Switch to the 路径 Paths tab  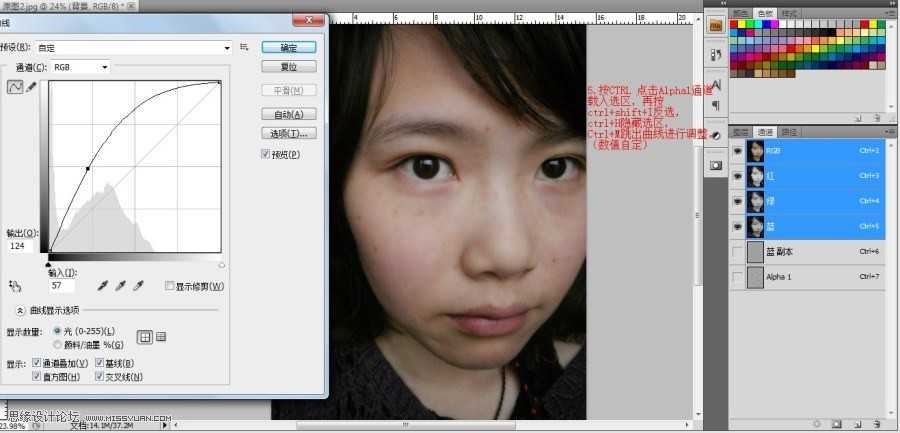pyautogui.click(x=789, y=132)
